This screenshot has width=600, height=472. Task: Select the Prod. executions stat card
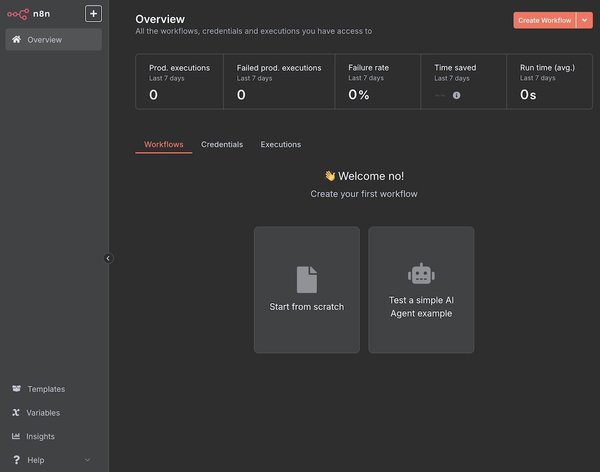(x=178, y=82)
